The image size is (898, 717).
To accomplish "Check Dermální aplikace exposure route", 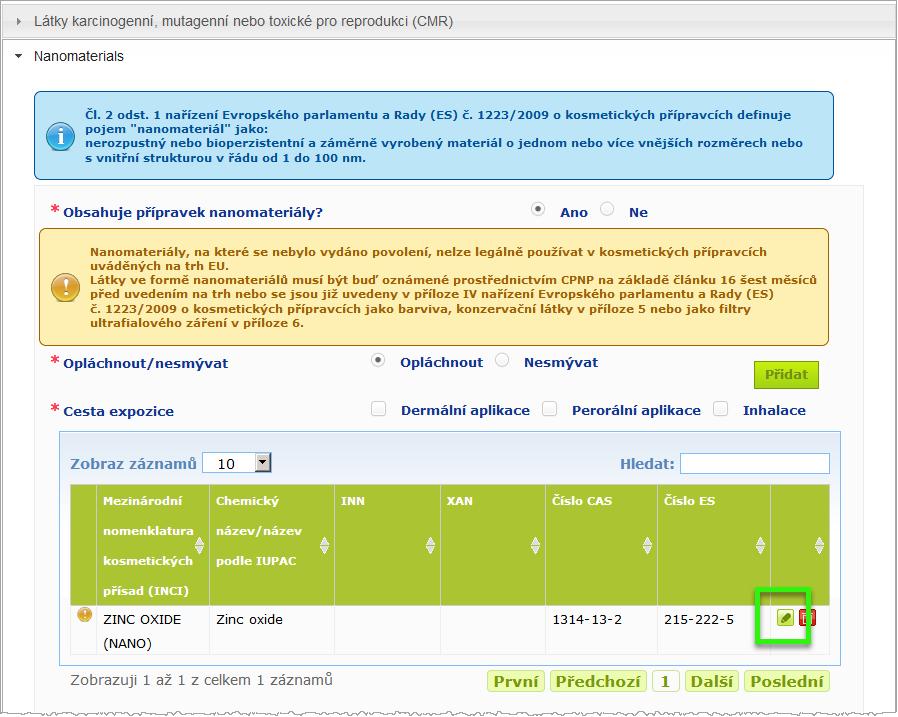I will (379, 409).
